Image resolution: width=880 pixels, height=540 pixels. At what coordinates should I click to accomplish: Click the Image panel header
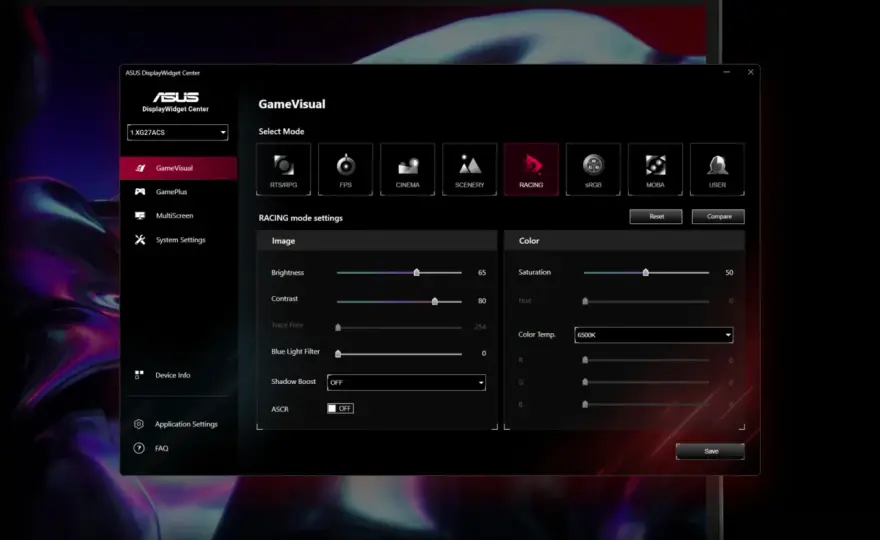tap(377, 240)
